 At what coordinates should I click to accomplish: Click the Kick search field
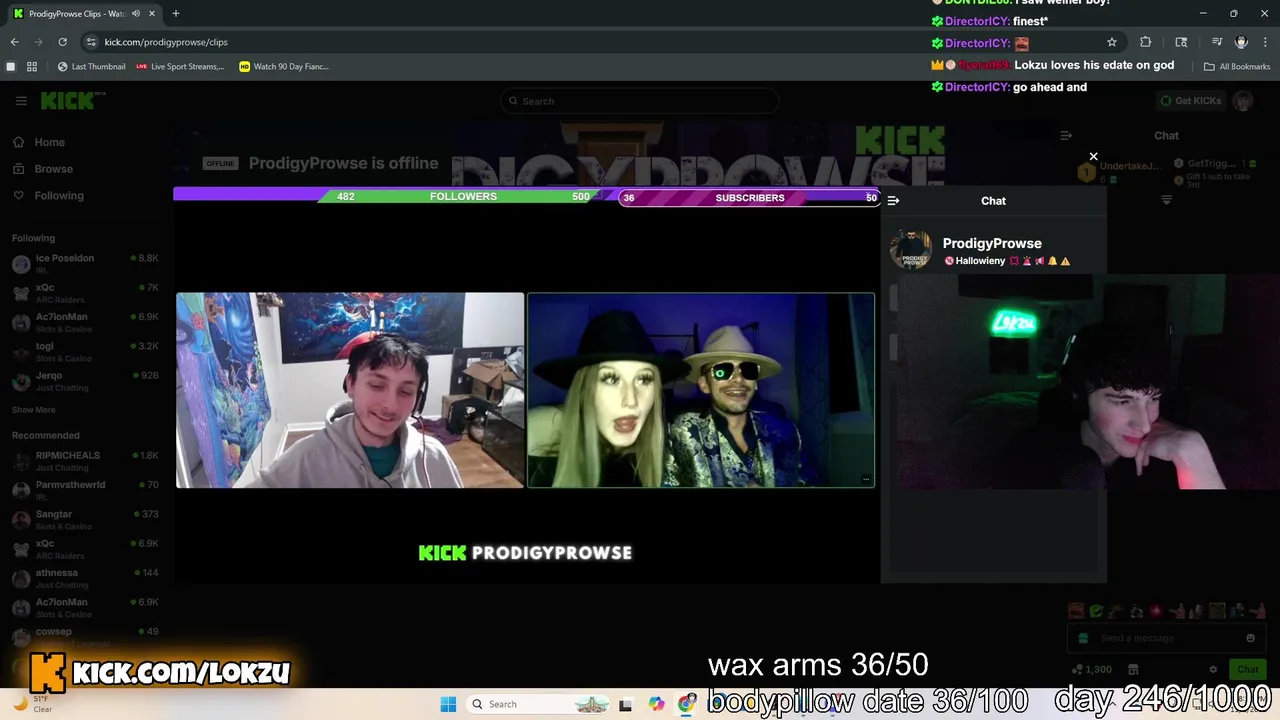pyautogui.click(x=640, y=101)
